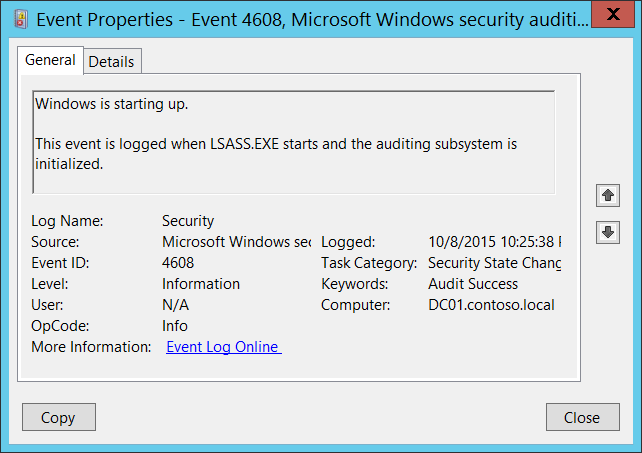642x453 pixels.
Task: Click the Level value Information
Action: pyautogui.click(x=201, y=284)
